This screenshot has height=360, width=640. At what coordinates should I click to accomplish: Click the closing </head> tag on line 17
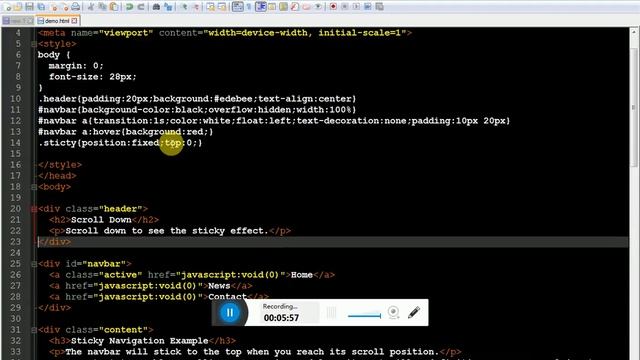[57, 176]
